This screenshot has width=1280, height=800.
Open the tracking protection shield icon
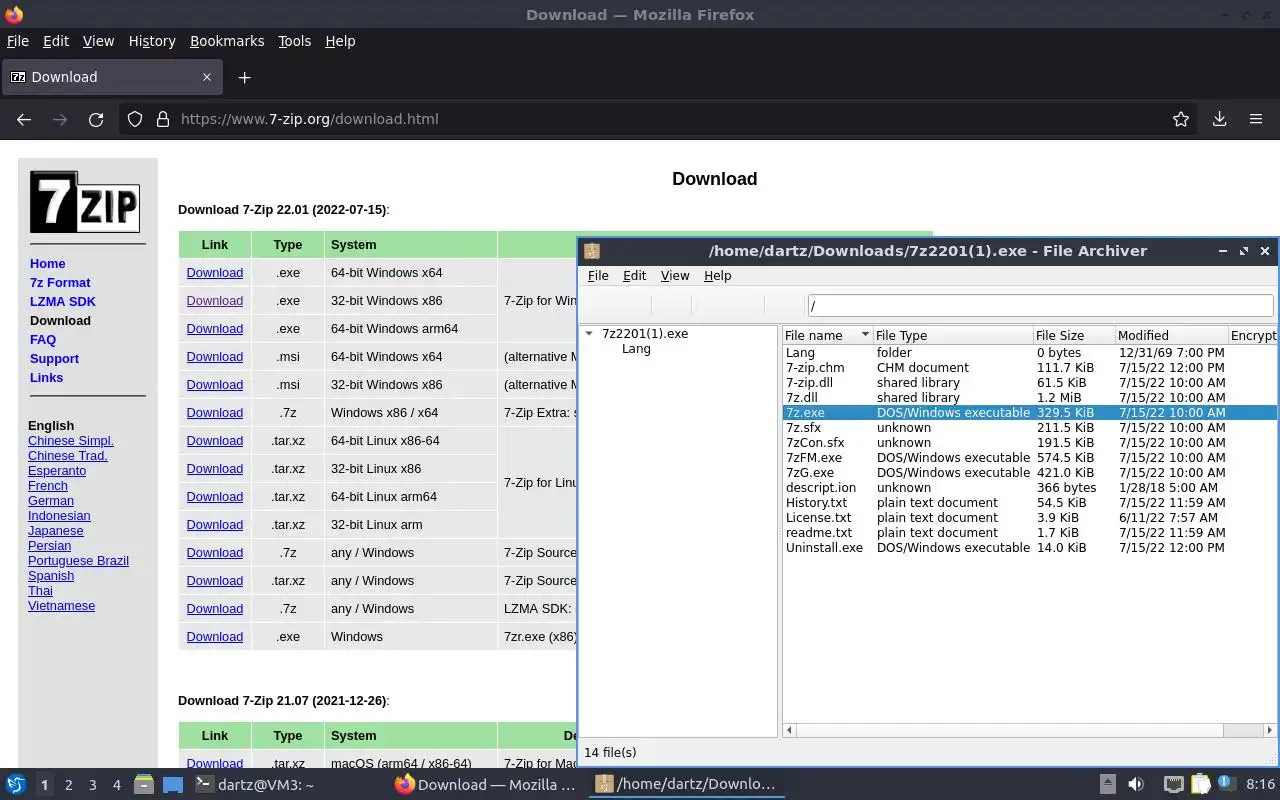(135, 119)
